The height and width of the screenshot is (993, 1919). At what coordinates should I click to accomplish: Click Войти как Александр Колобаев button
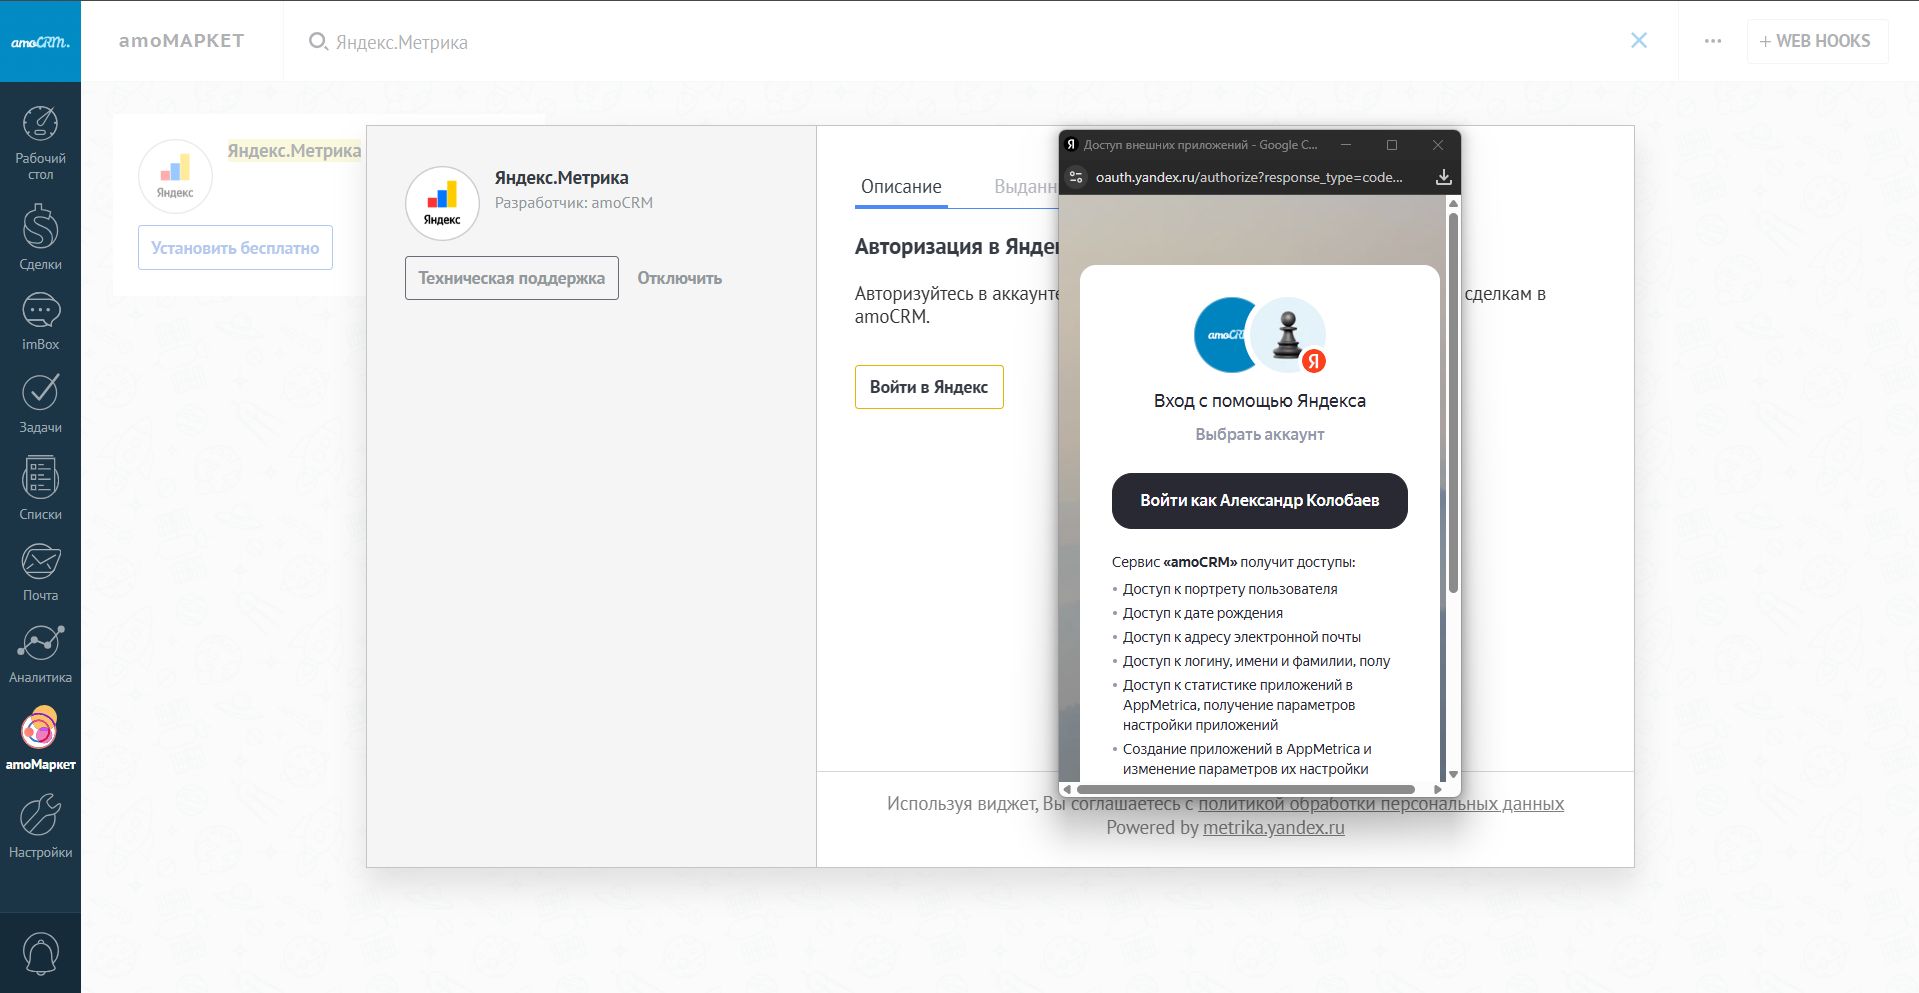click(1259, 500)
